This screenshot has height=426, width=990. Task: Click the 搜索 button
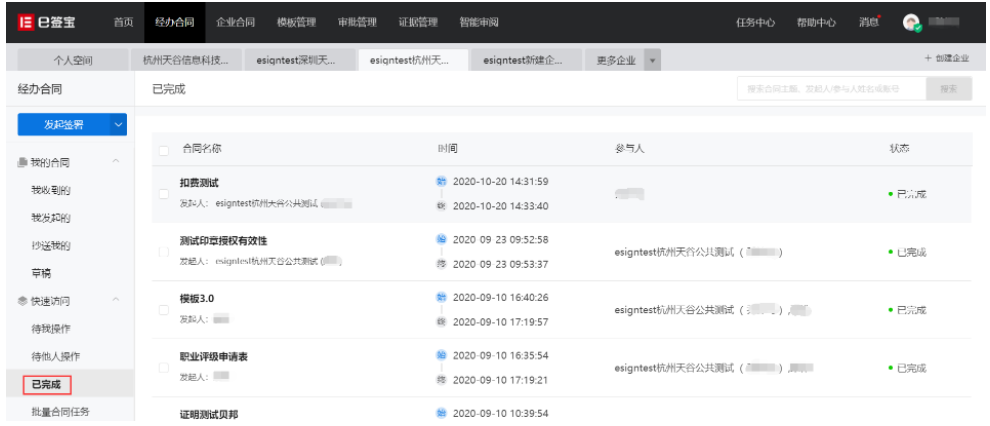pyautogui.click(x=948, y=89)
